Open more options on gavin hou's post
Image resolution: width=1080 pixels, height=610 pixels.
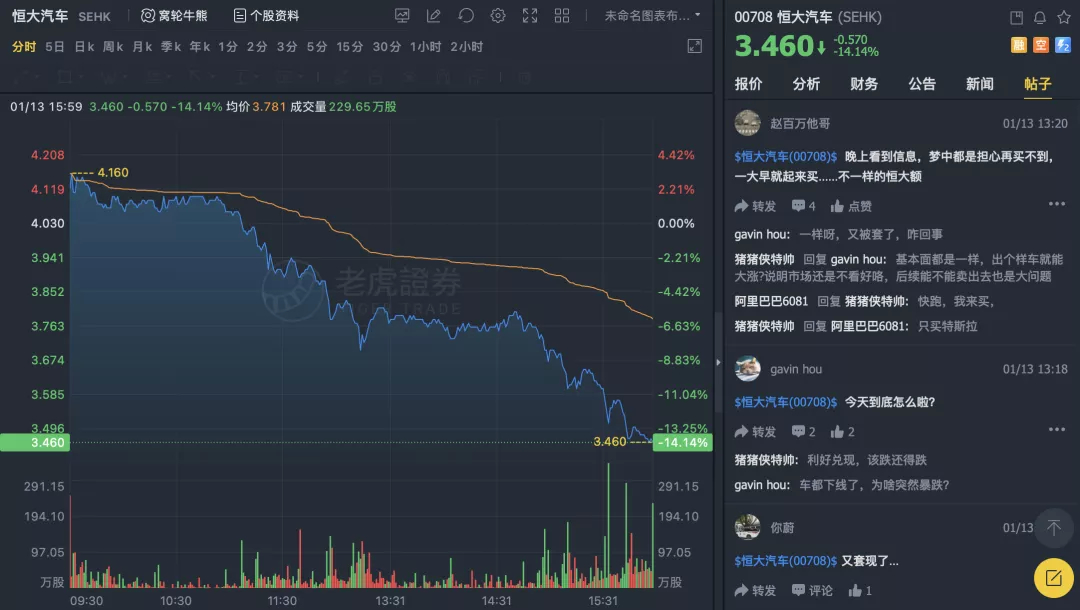(x=1057, y=430)
